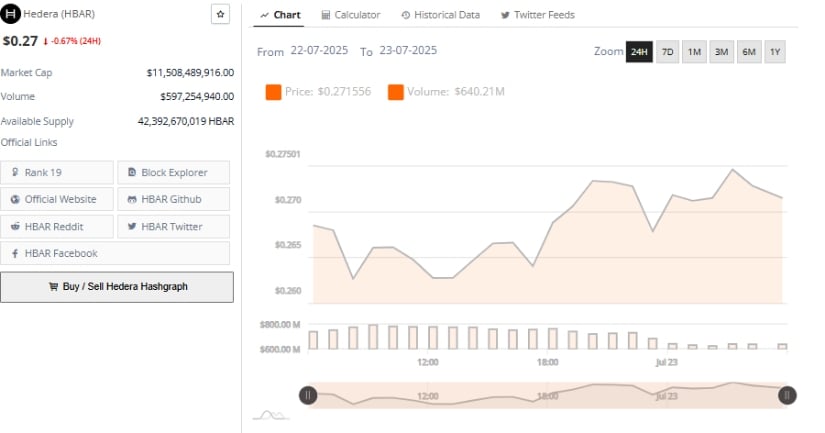Click the Hedera HBAR logo icon

point(10,14)
